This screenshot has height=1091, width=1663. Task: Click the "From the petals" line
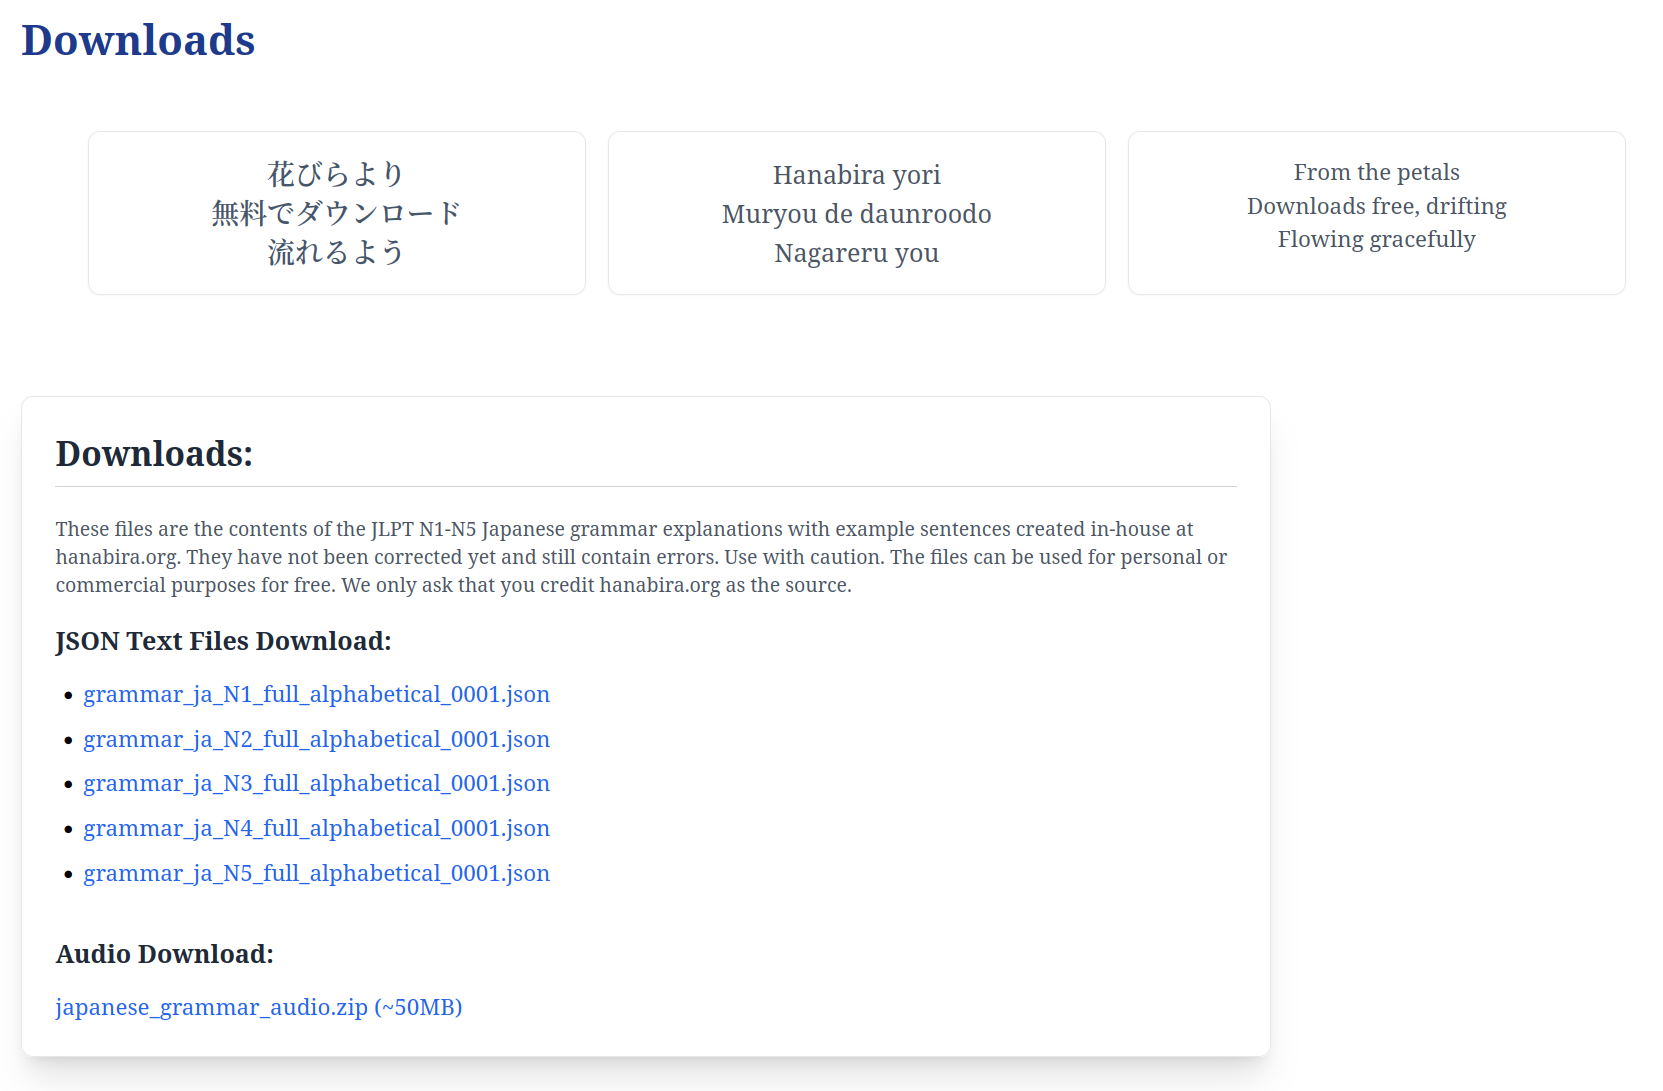coord(1376,172)
